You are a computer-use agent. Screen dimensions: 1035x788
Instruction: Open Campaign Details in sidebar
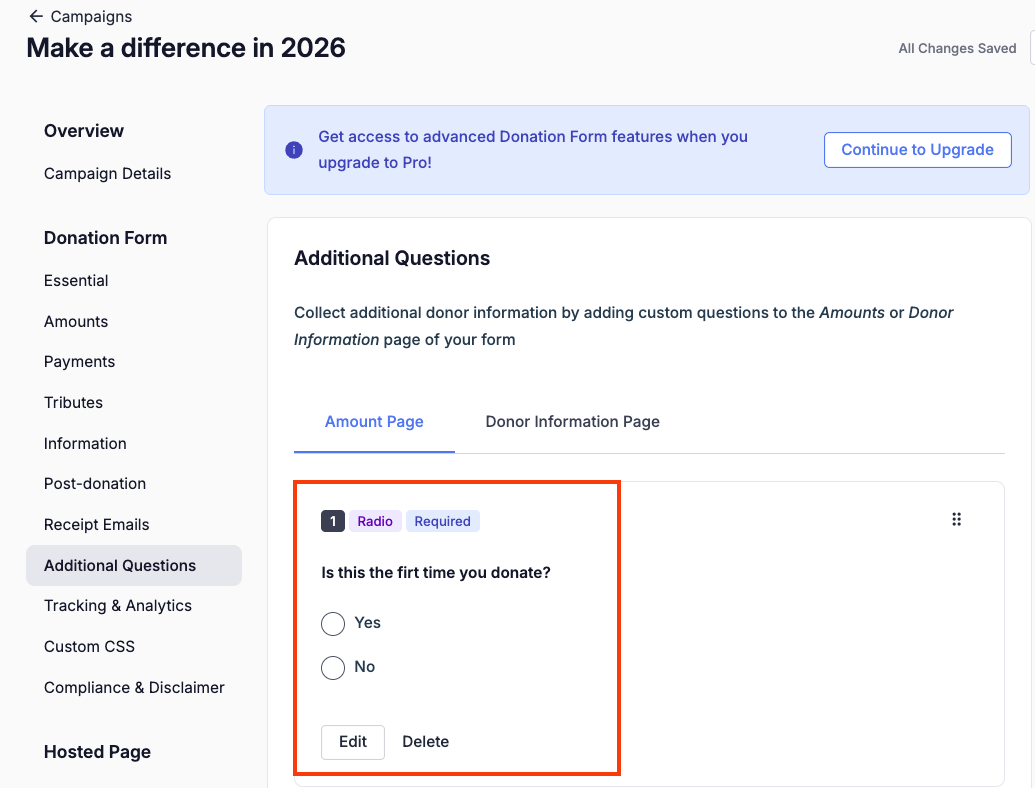[x=108, y=174]
